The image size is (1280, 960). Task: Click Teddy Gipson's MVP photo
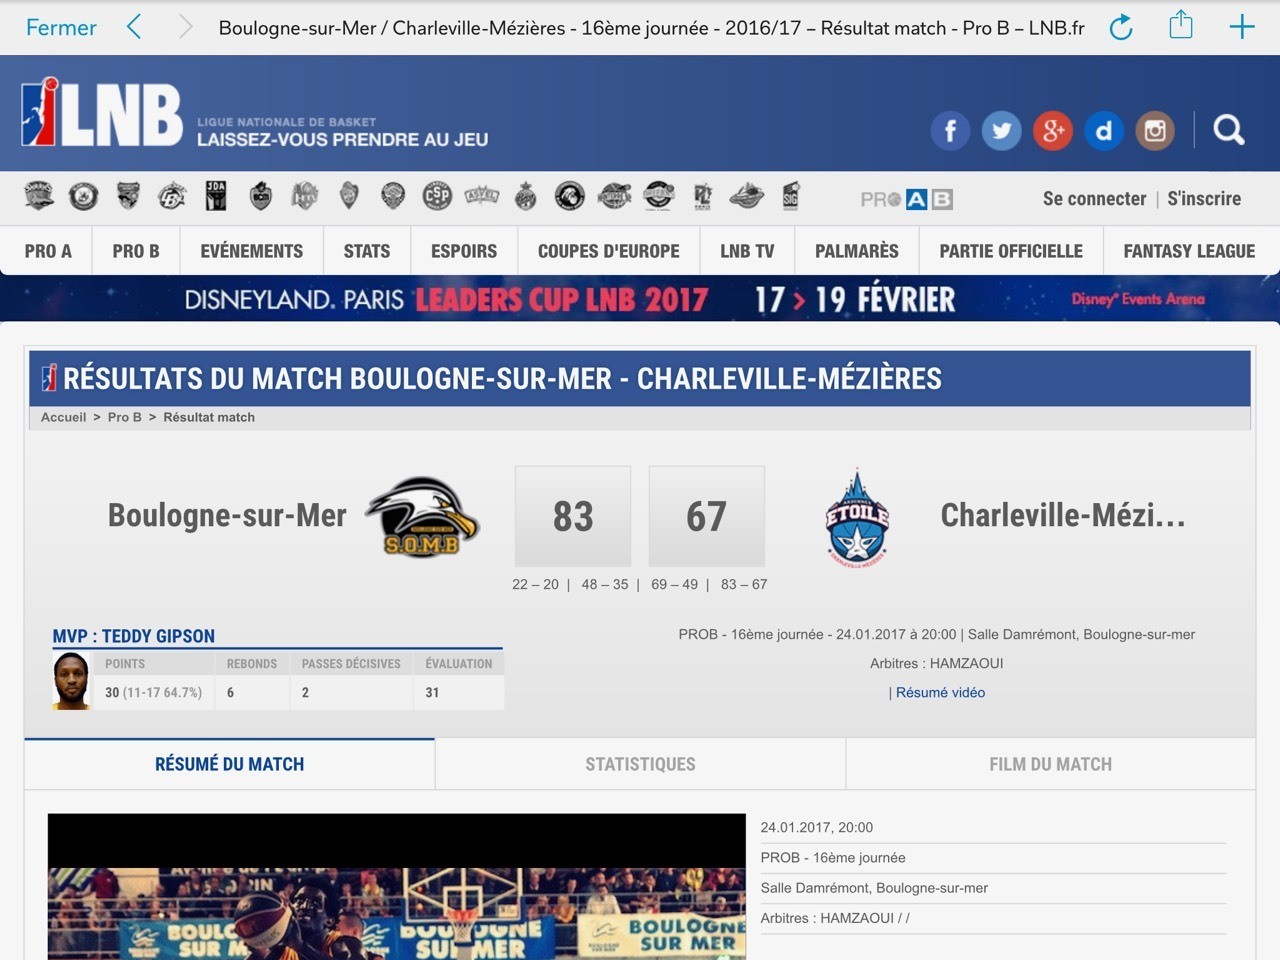71,681
